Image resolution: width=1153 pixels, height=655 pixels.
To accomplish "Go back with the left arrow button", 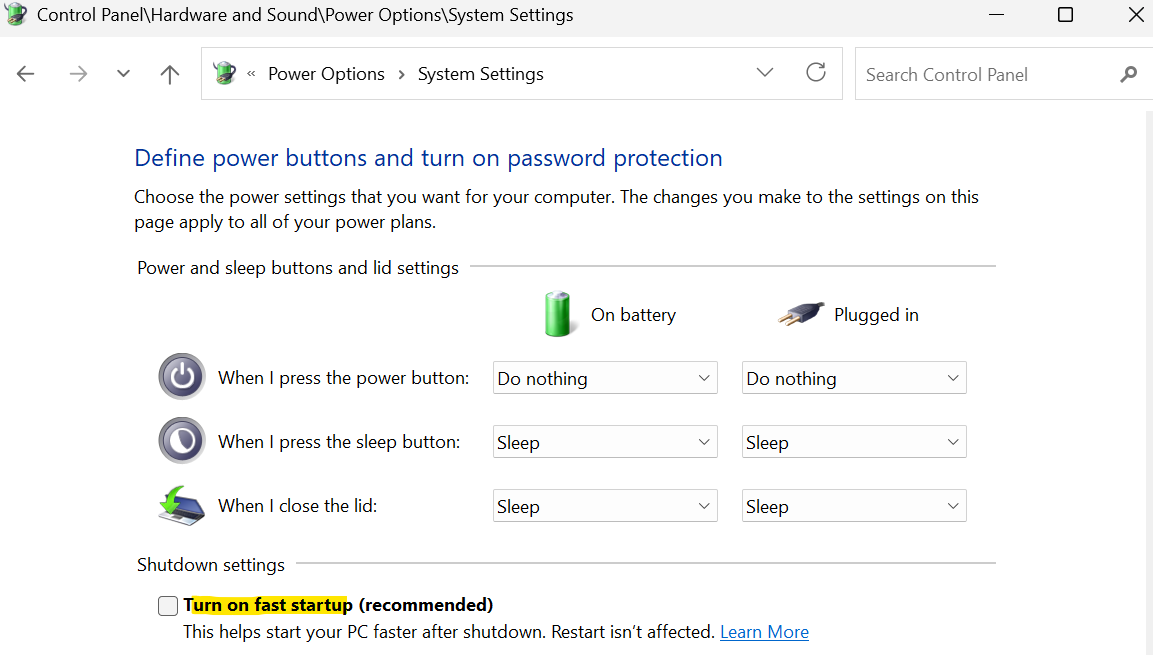I will 26,74.
